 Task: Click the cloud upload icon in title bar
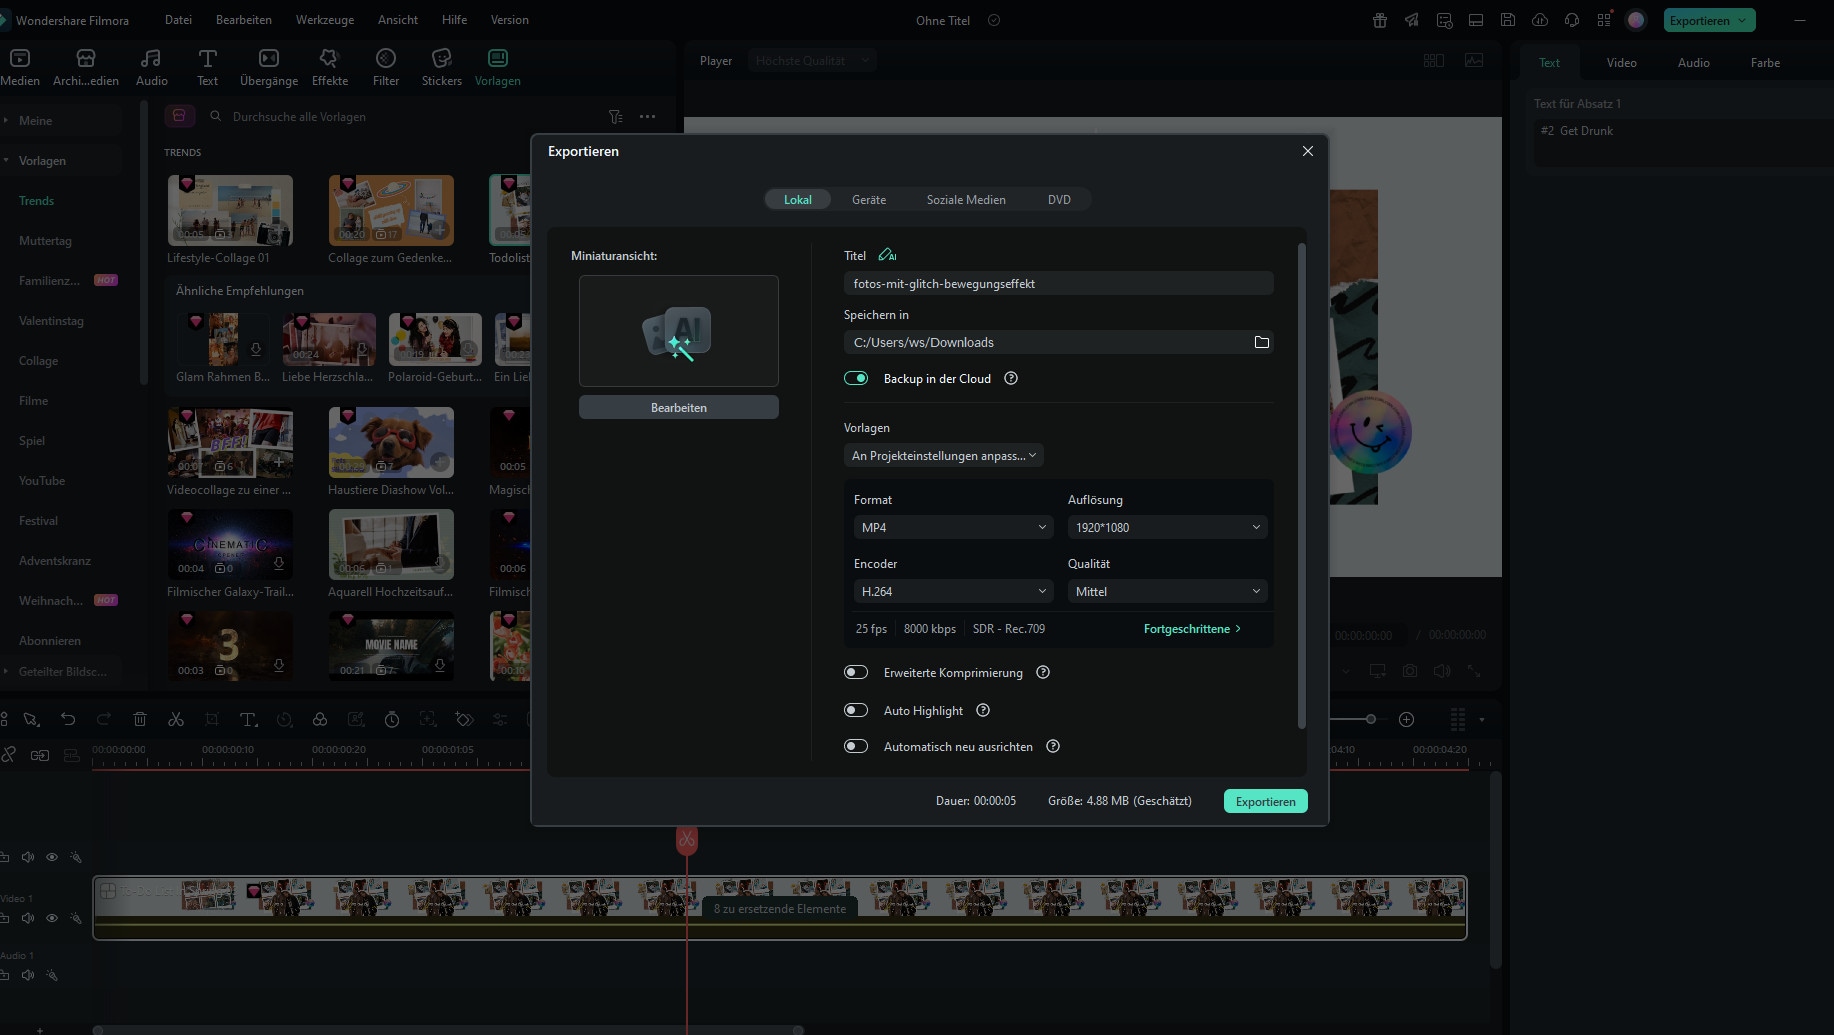click(1540, 20)
